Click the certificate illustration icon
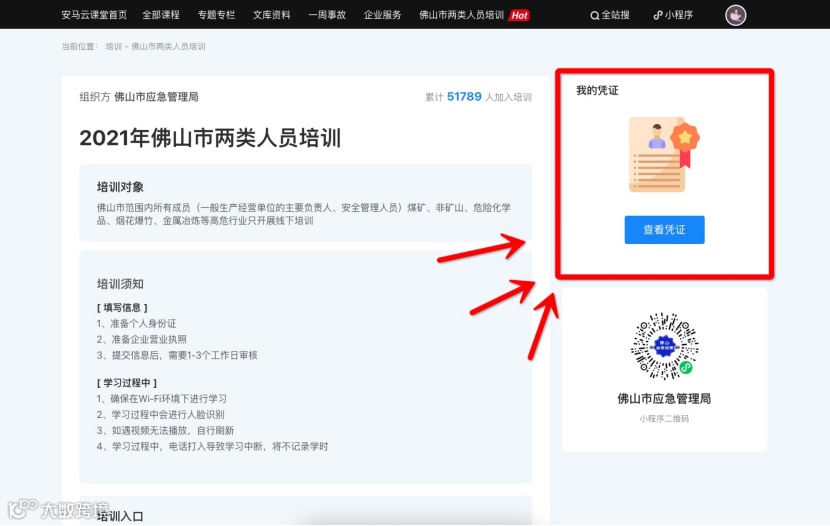Screen dimensions: 830x526 click(664, 155)
